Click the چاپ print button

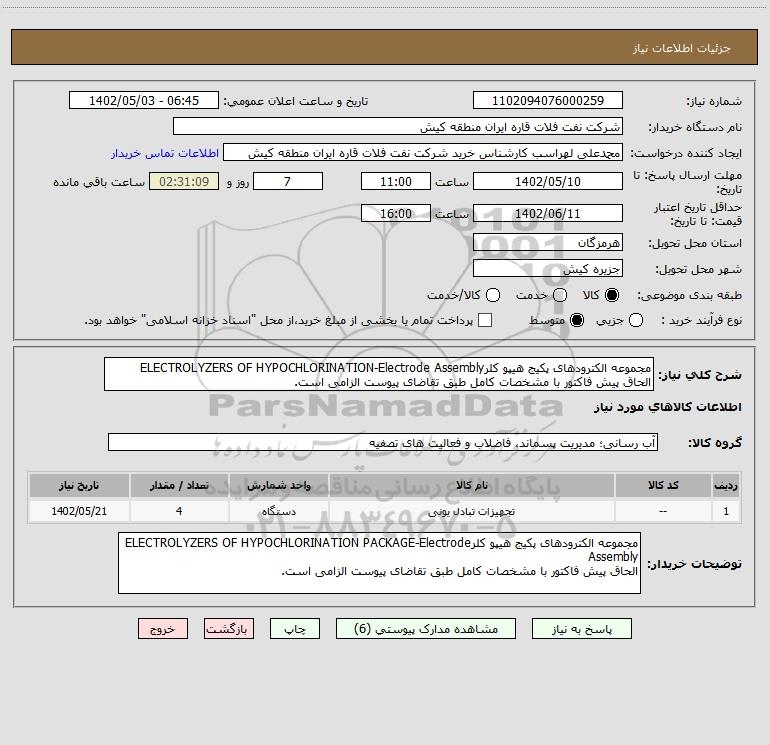tap(295, 629)
